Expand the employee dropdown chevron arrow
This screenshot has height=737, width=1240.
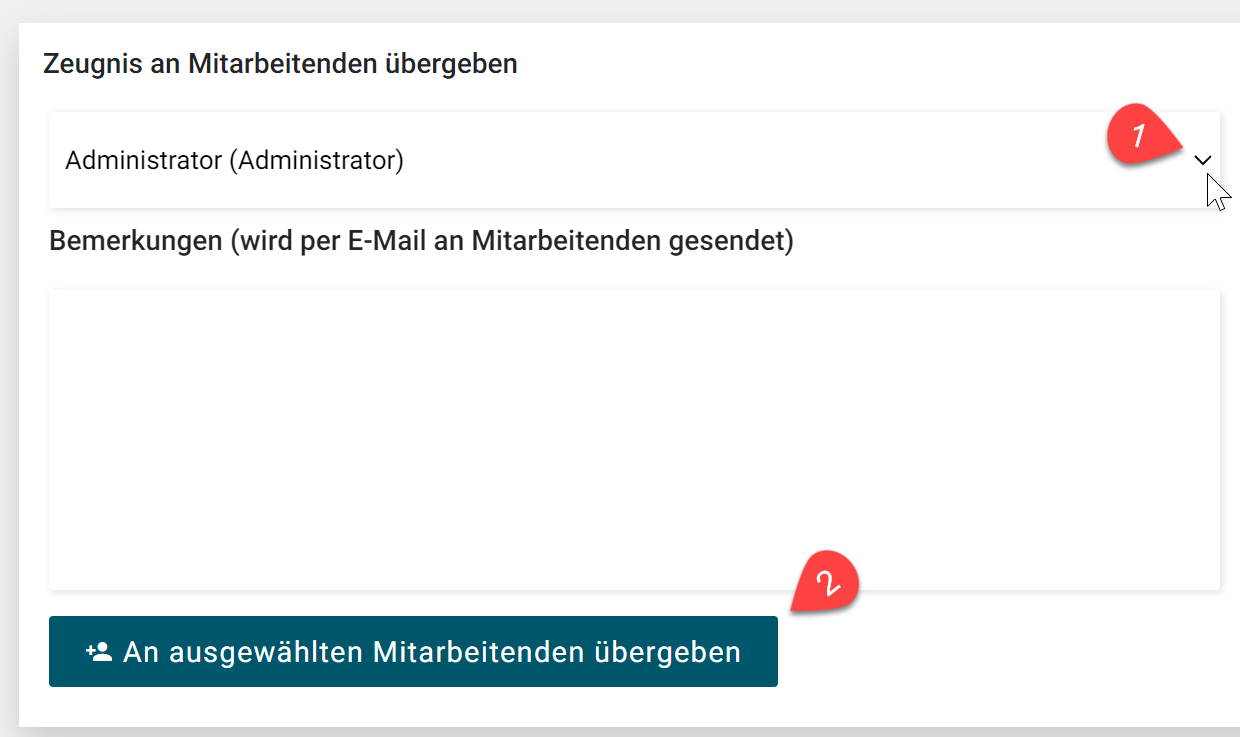pyautogui.click(x=1203, y=160)
